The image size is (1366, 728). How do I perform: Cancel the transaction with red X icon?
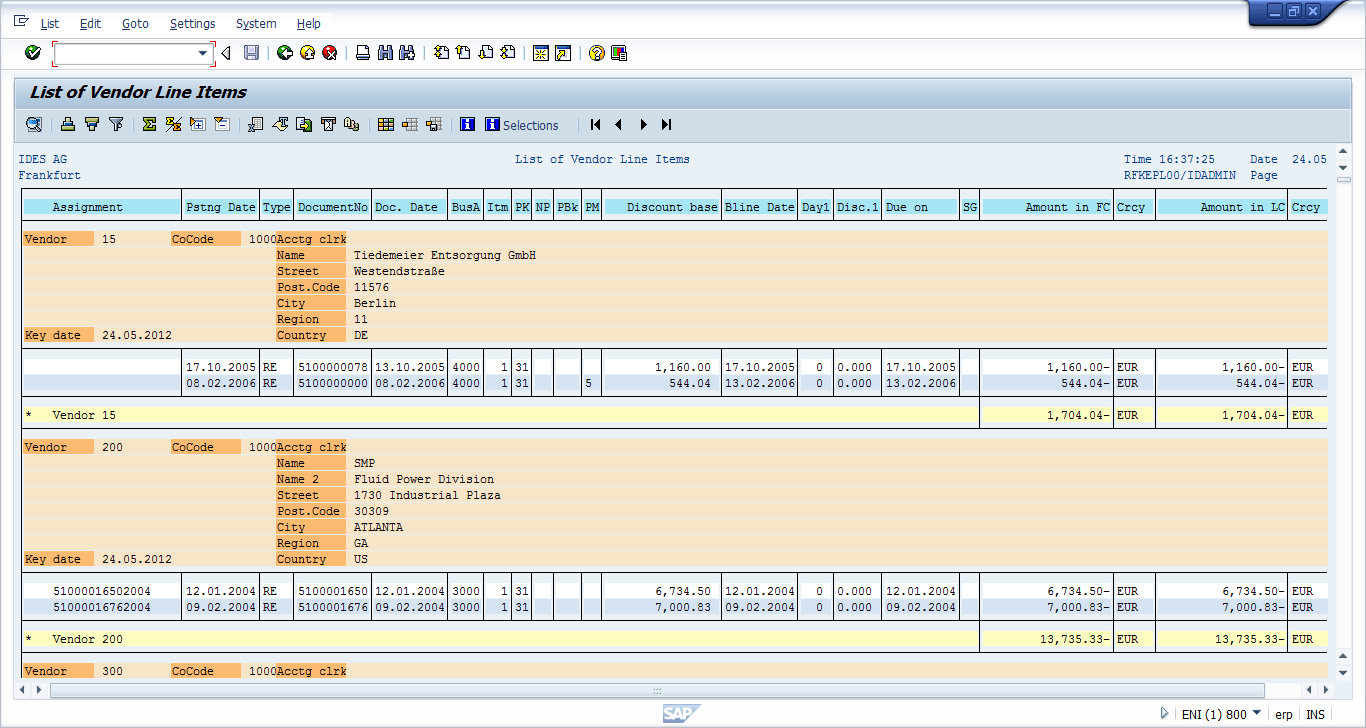tap(329, 53)
